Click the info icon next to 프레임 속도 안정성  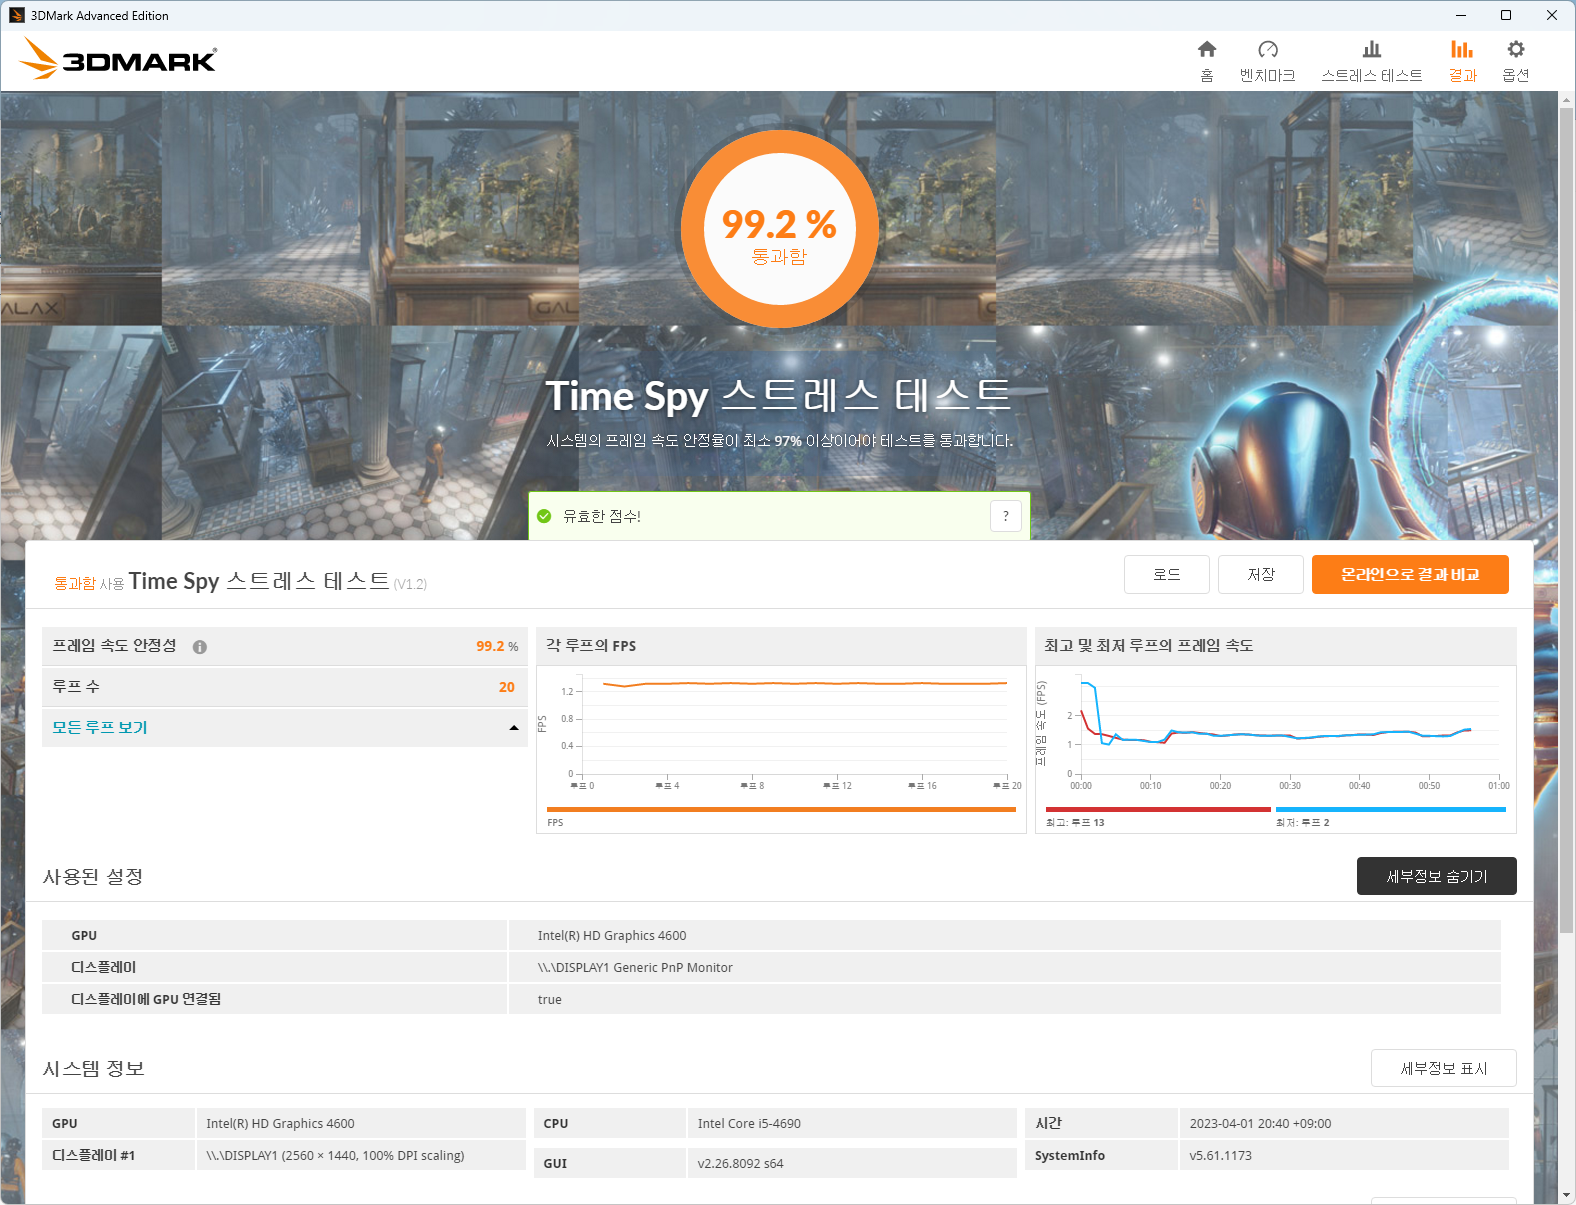(200, 647)
